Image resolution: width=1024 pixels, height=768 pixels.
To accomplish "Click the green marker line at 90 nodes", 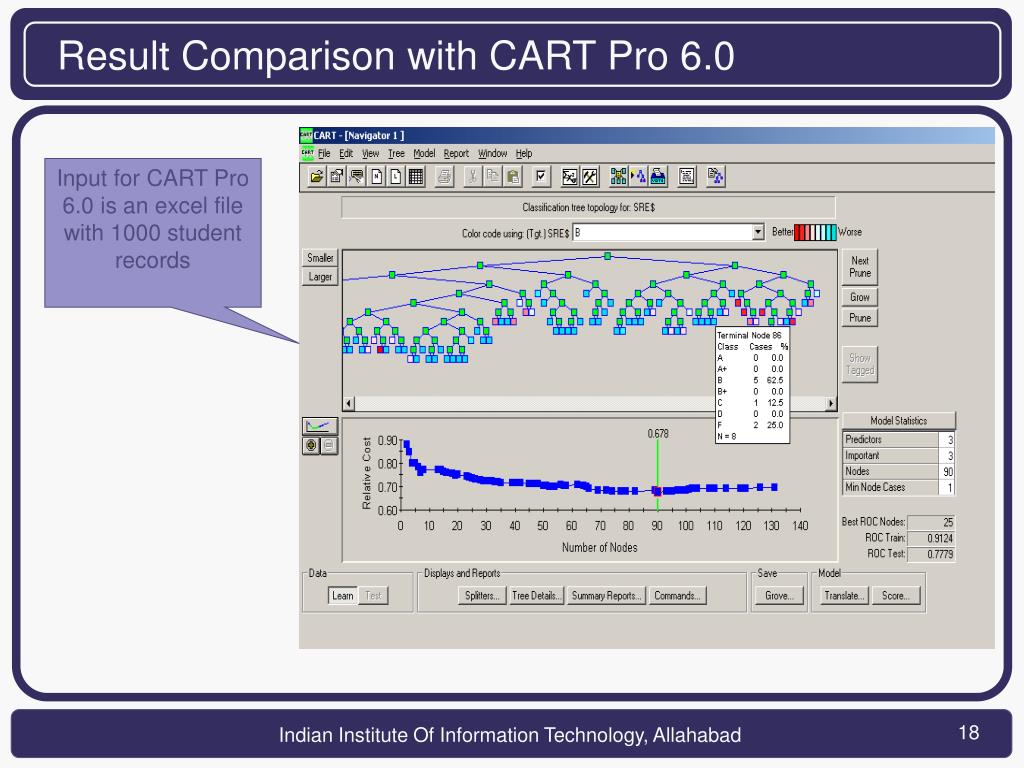I will 658,475.
